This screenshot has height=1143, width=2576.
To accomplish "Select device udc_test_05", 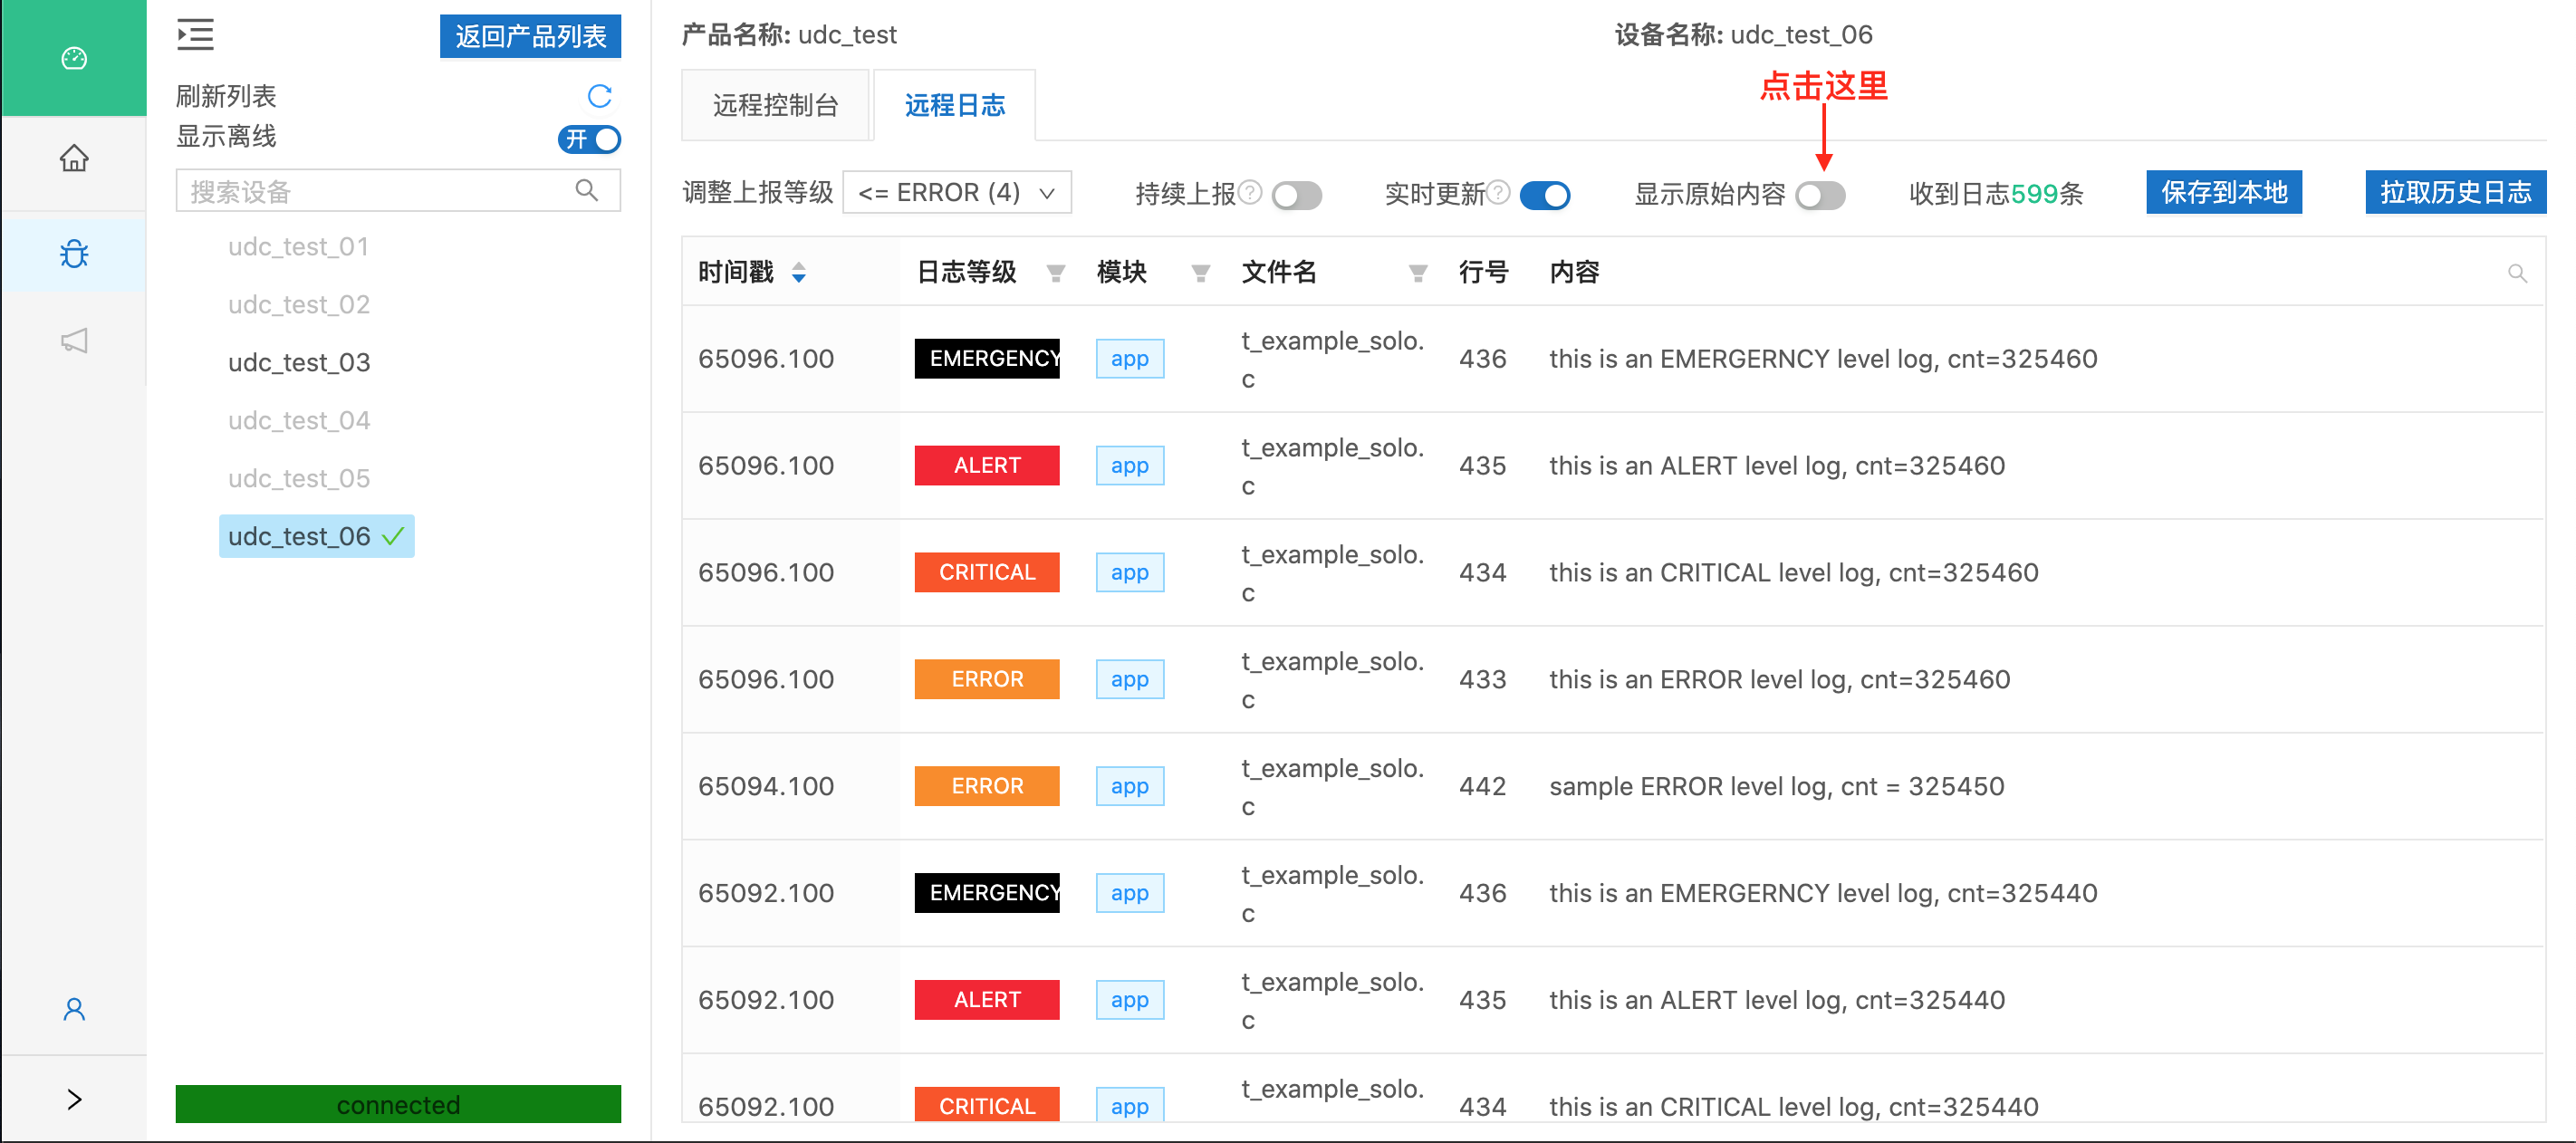I will point(298,478).
